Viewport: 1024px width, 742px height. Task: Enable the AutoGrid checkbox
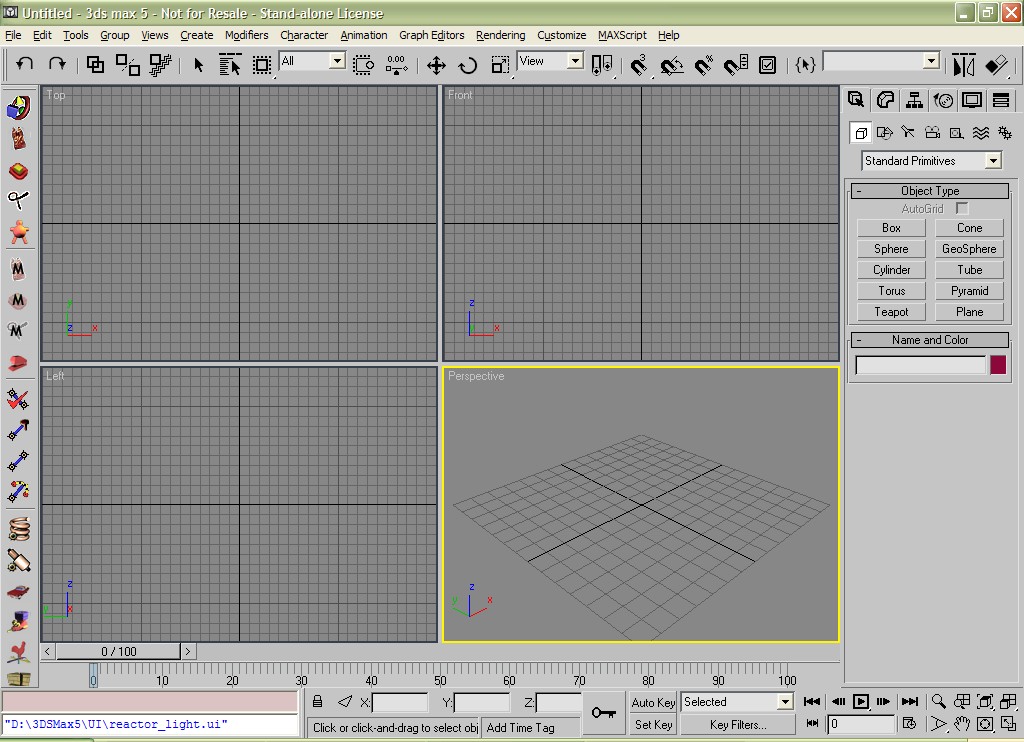[x=962, y=208]
